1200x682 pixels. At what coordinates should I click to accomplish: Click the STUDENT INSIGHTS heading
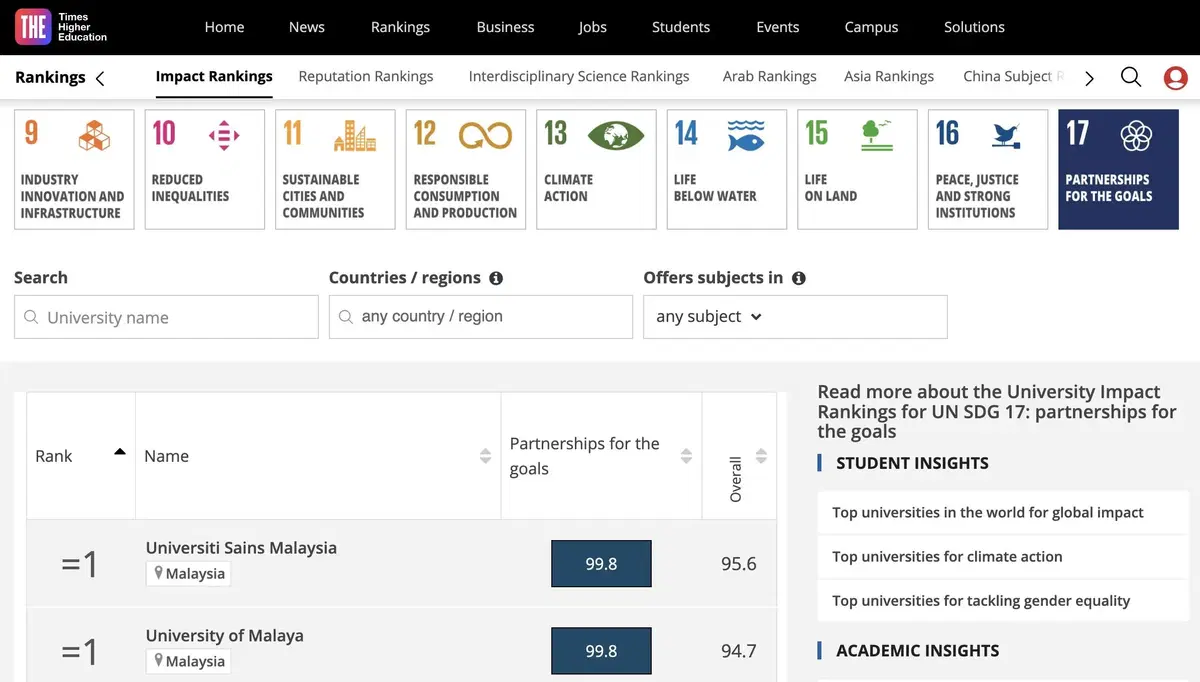(x=912, y=463)
